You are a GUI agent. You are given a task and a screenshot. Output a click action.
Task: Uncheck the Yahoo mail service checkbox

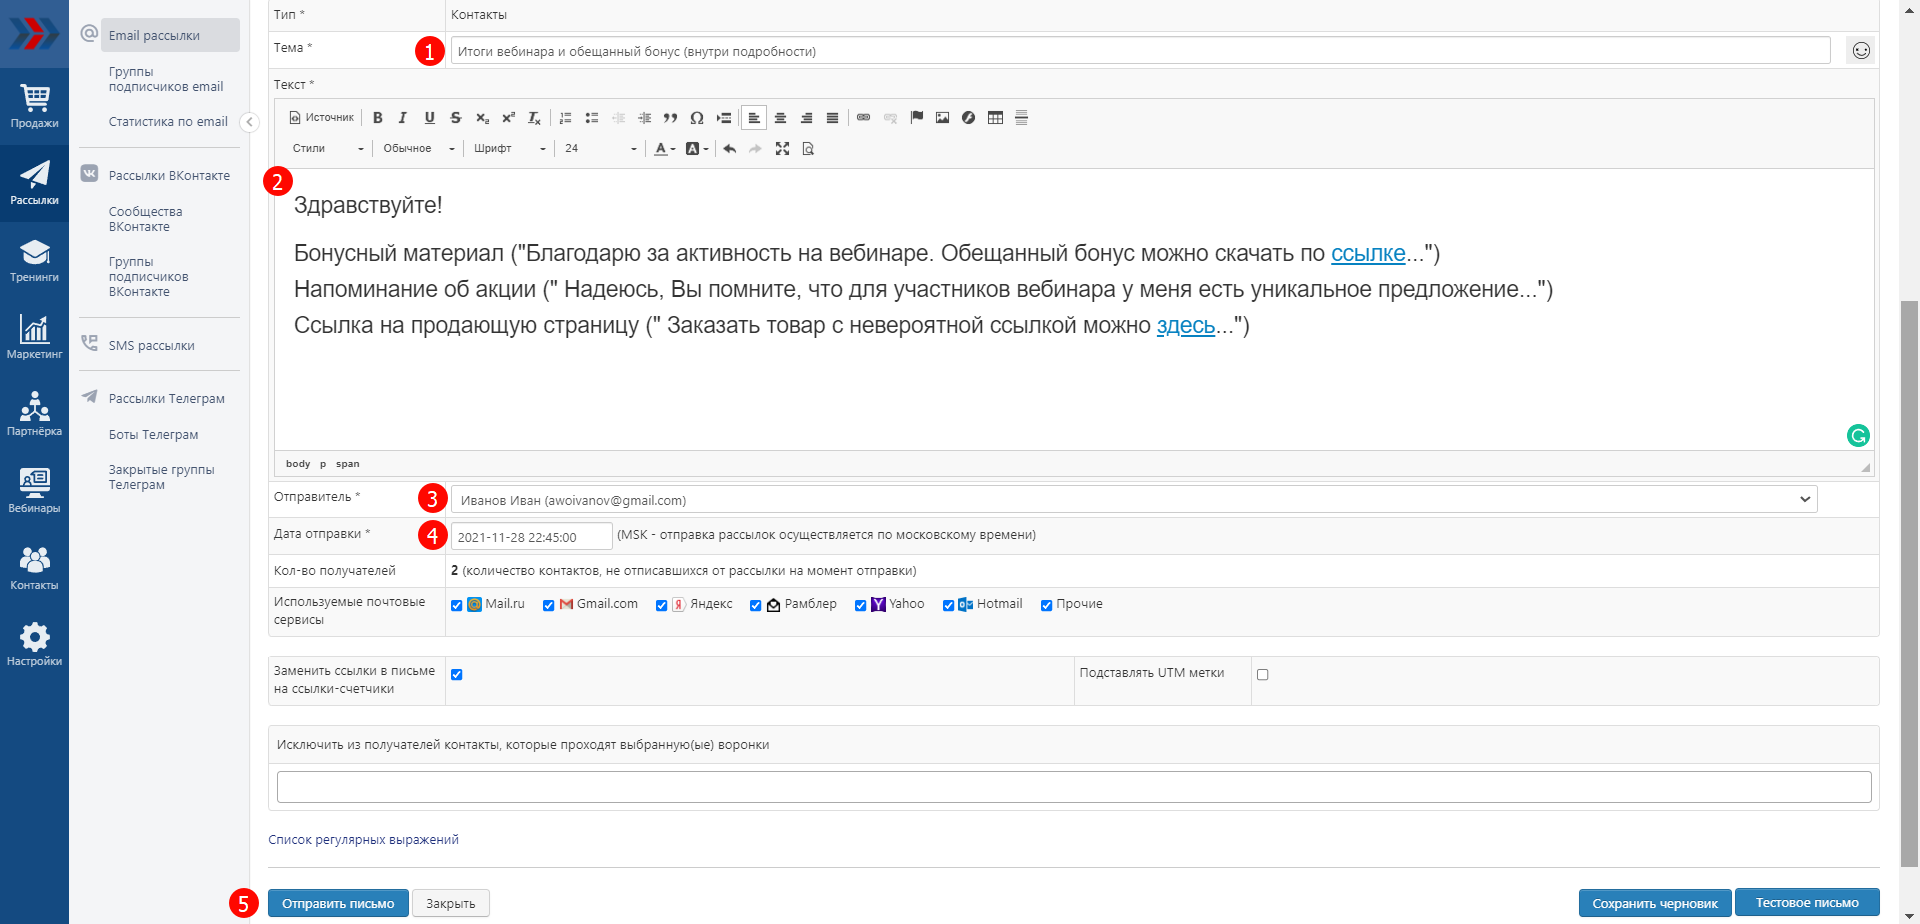(x=860, y=605)
